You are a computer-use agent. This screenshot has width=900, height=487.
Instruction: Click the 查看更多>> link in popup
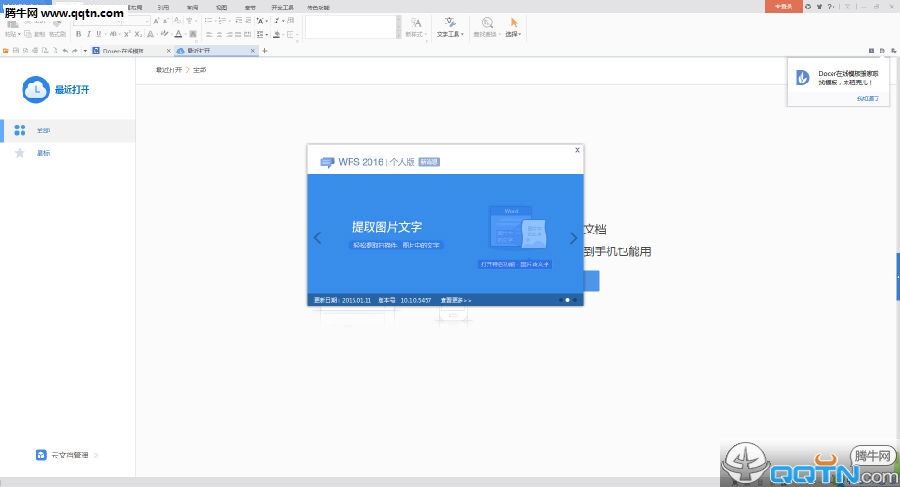point(453,299)
